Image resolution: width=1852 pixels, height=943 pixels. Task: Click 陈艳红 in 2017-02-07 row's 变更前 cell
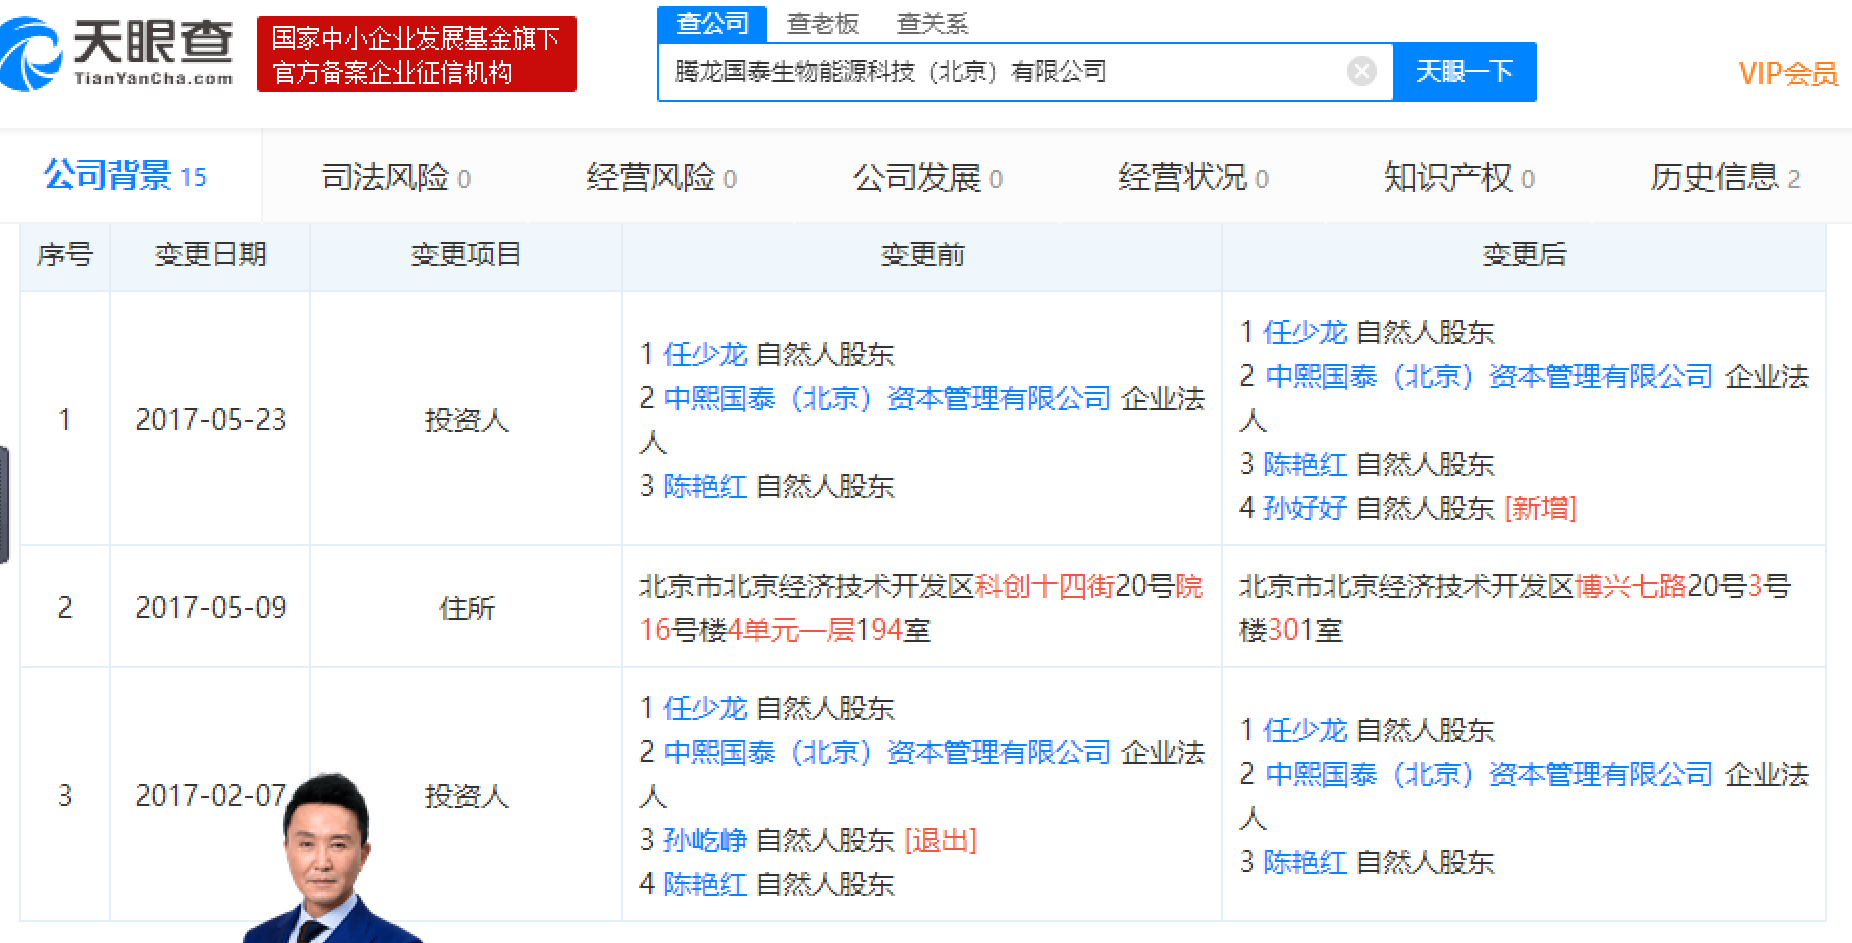tap(705, 884)
